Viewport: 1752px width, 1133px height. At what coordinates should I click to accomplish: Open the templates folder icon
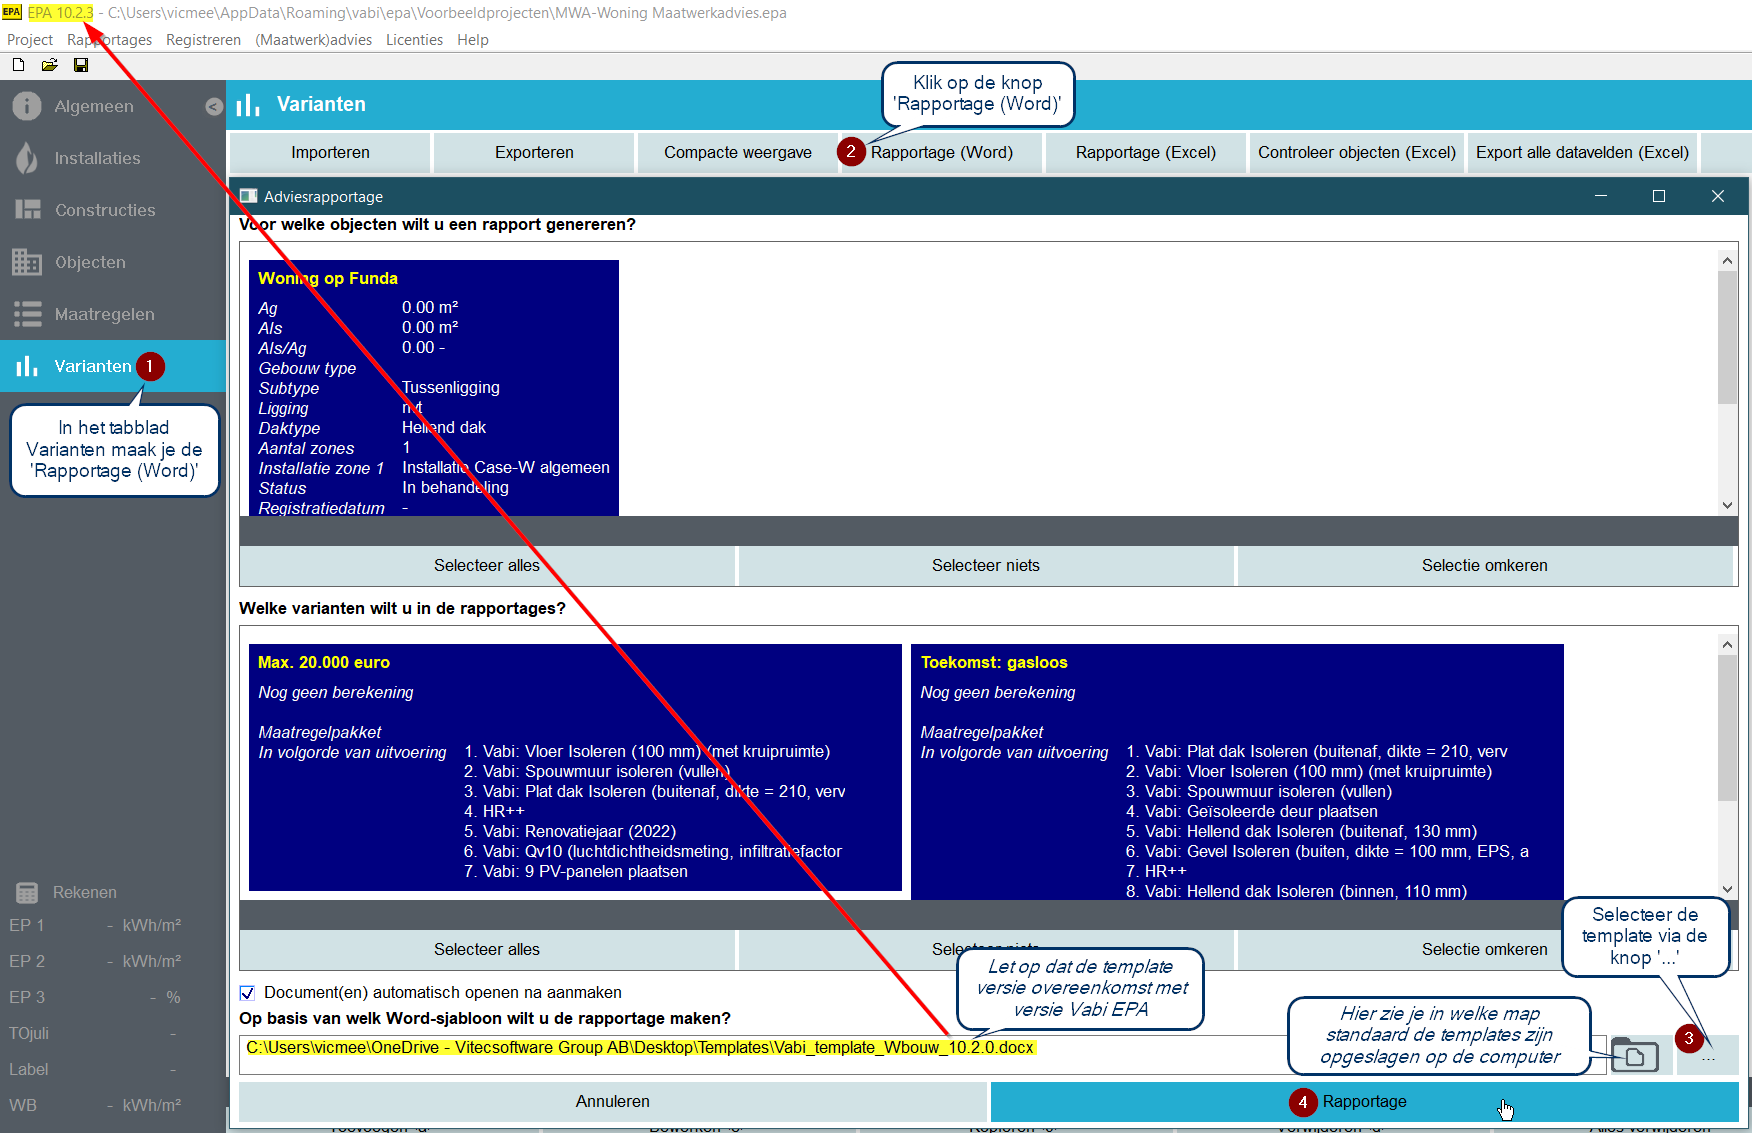[1635, 1055]
